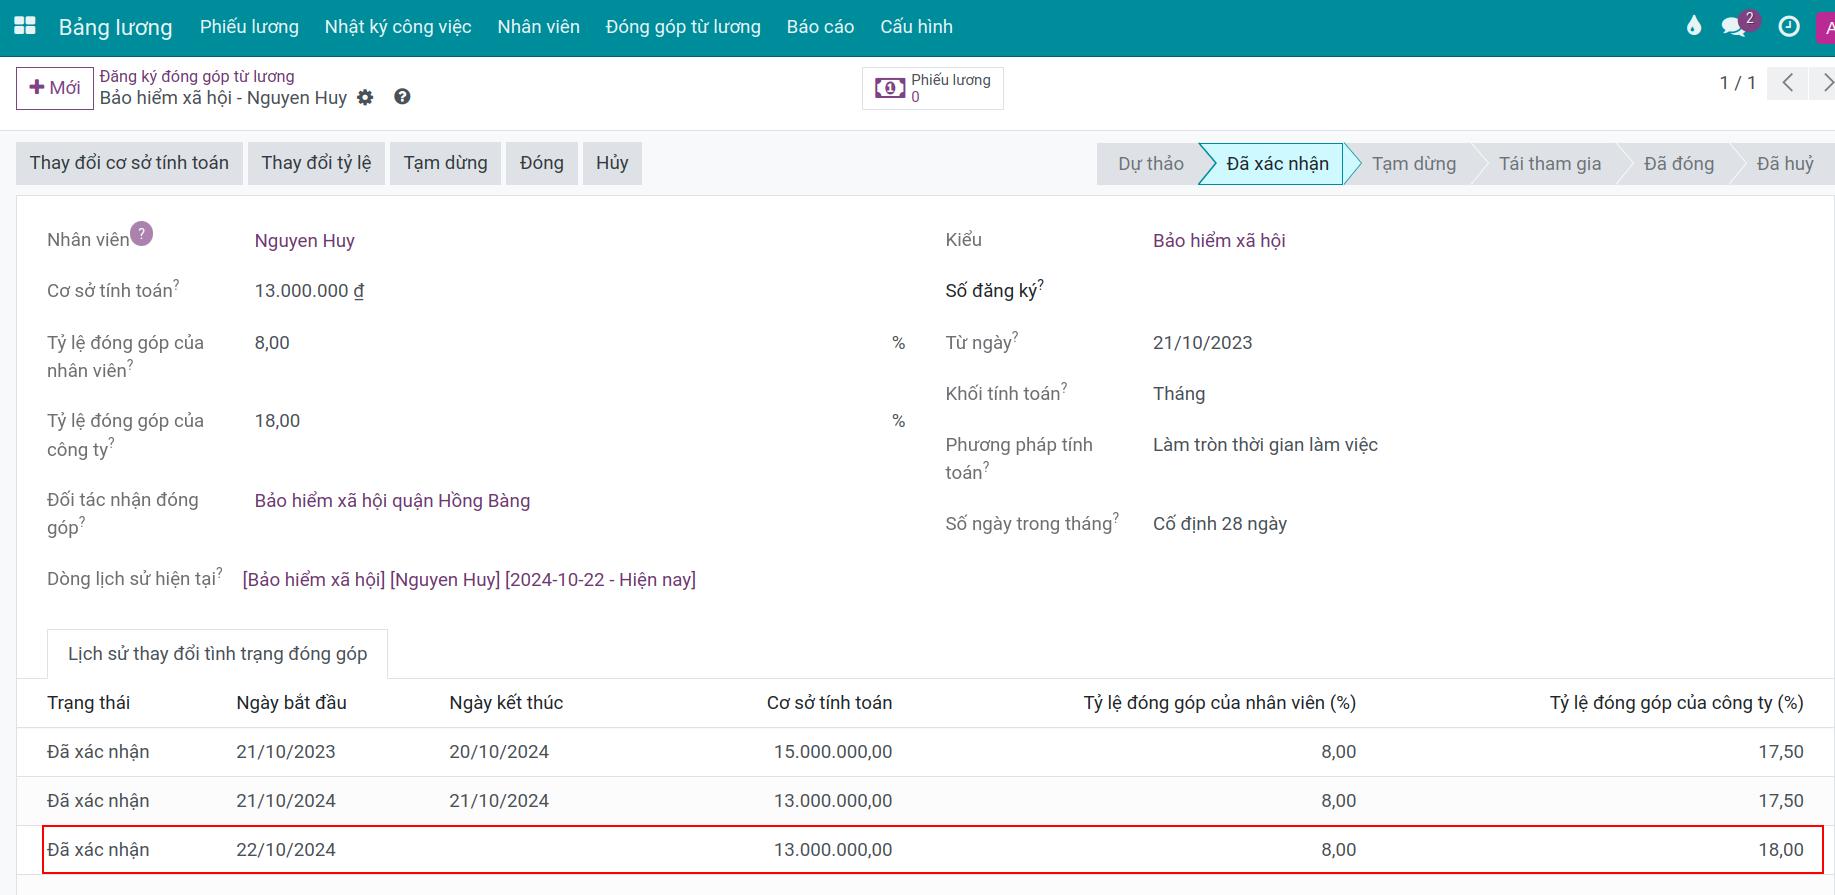Open the Nhân viên menu item
Screen dimensions: 1835x895
[538, 27]
